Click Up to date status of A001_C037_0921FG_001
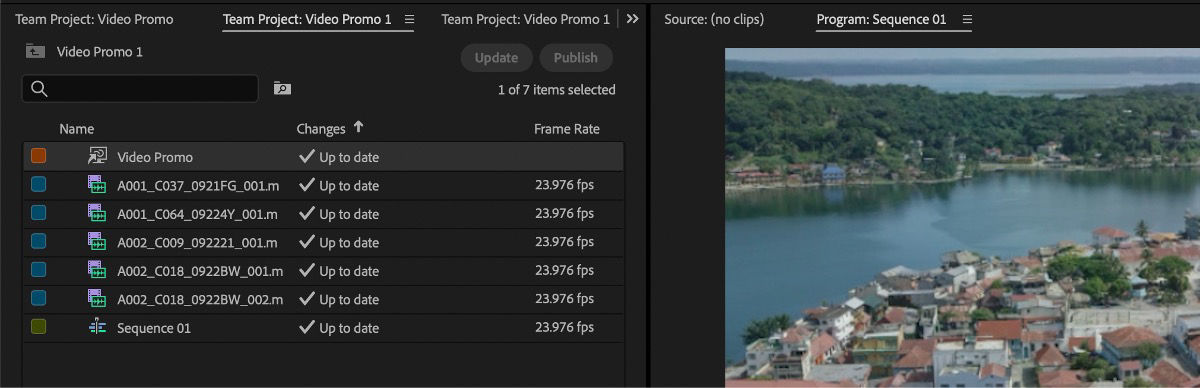 339,185
